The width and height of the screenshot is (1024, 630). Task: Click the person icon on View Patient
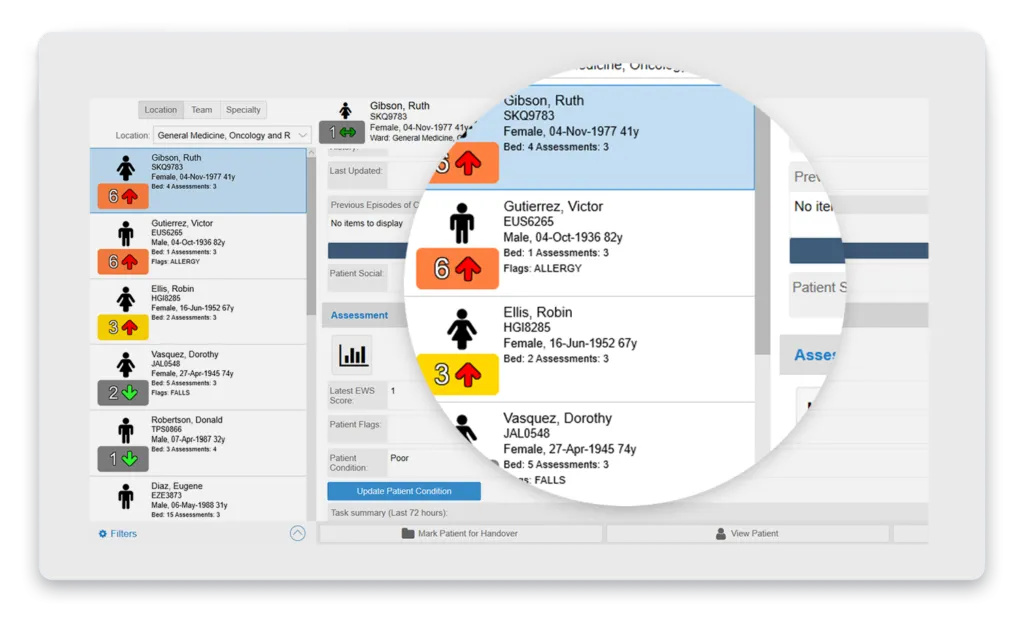(720, 533)
